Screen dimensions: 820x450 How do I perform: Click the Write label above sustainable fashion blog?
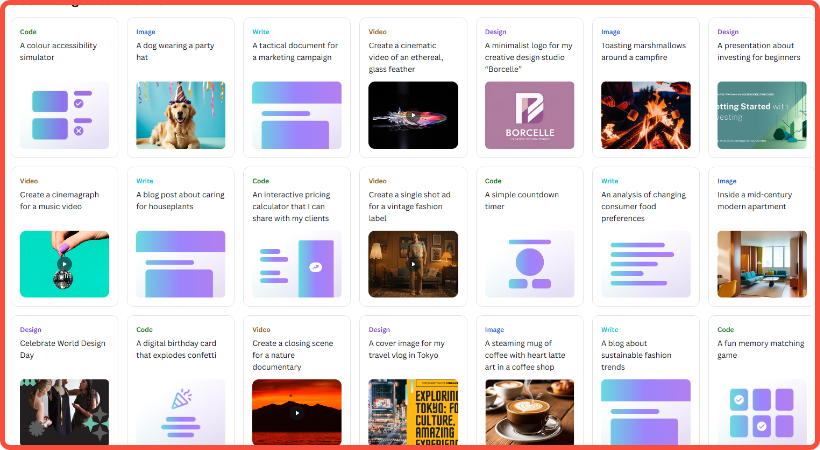click(x=610, y=330)
